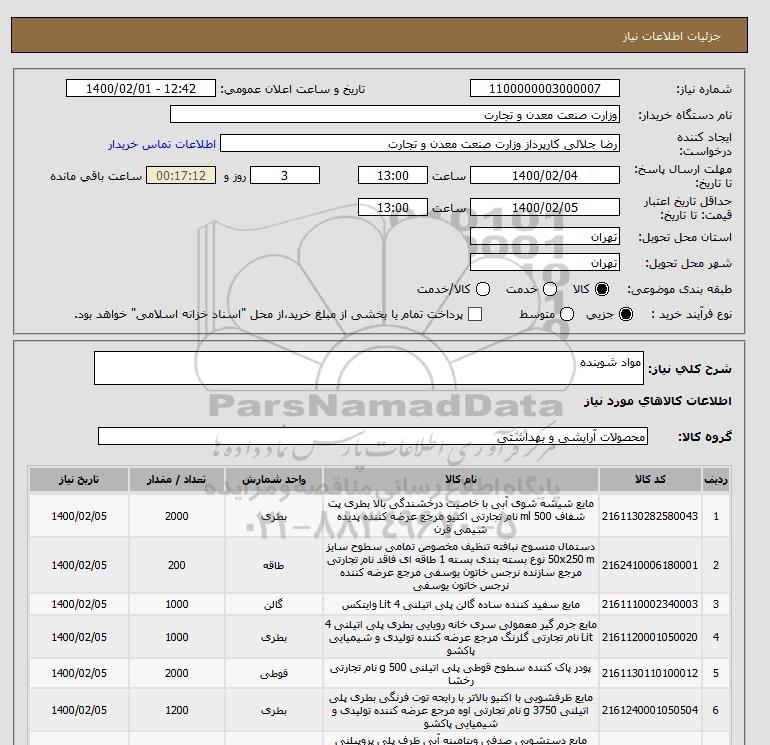
Task: Click unit قوطی in row 5
Action: (274, 673)
